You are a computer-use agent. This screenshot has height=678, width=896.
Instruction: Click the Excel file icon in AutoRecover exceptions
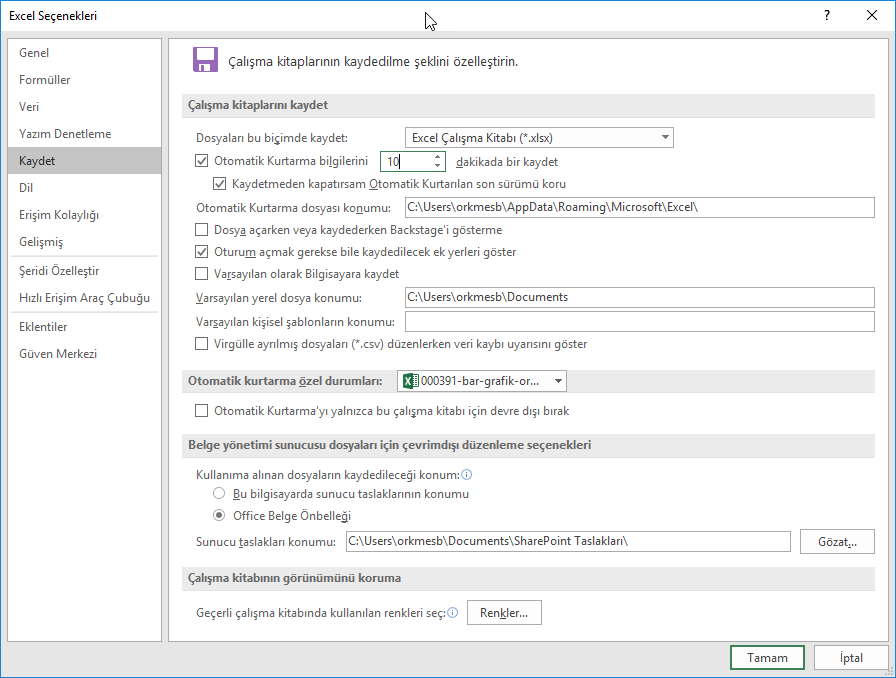(x=410, y=381)
